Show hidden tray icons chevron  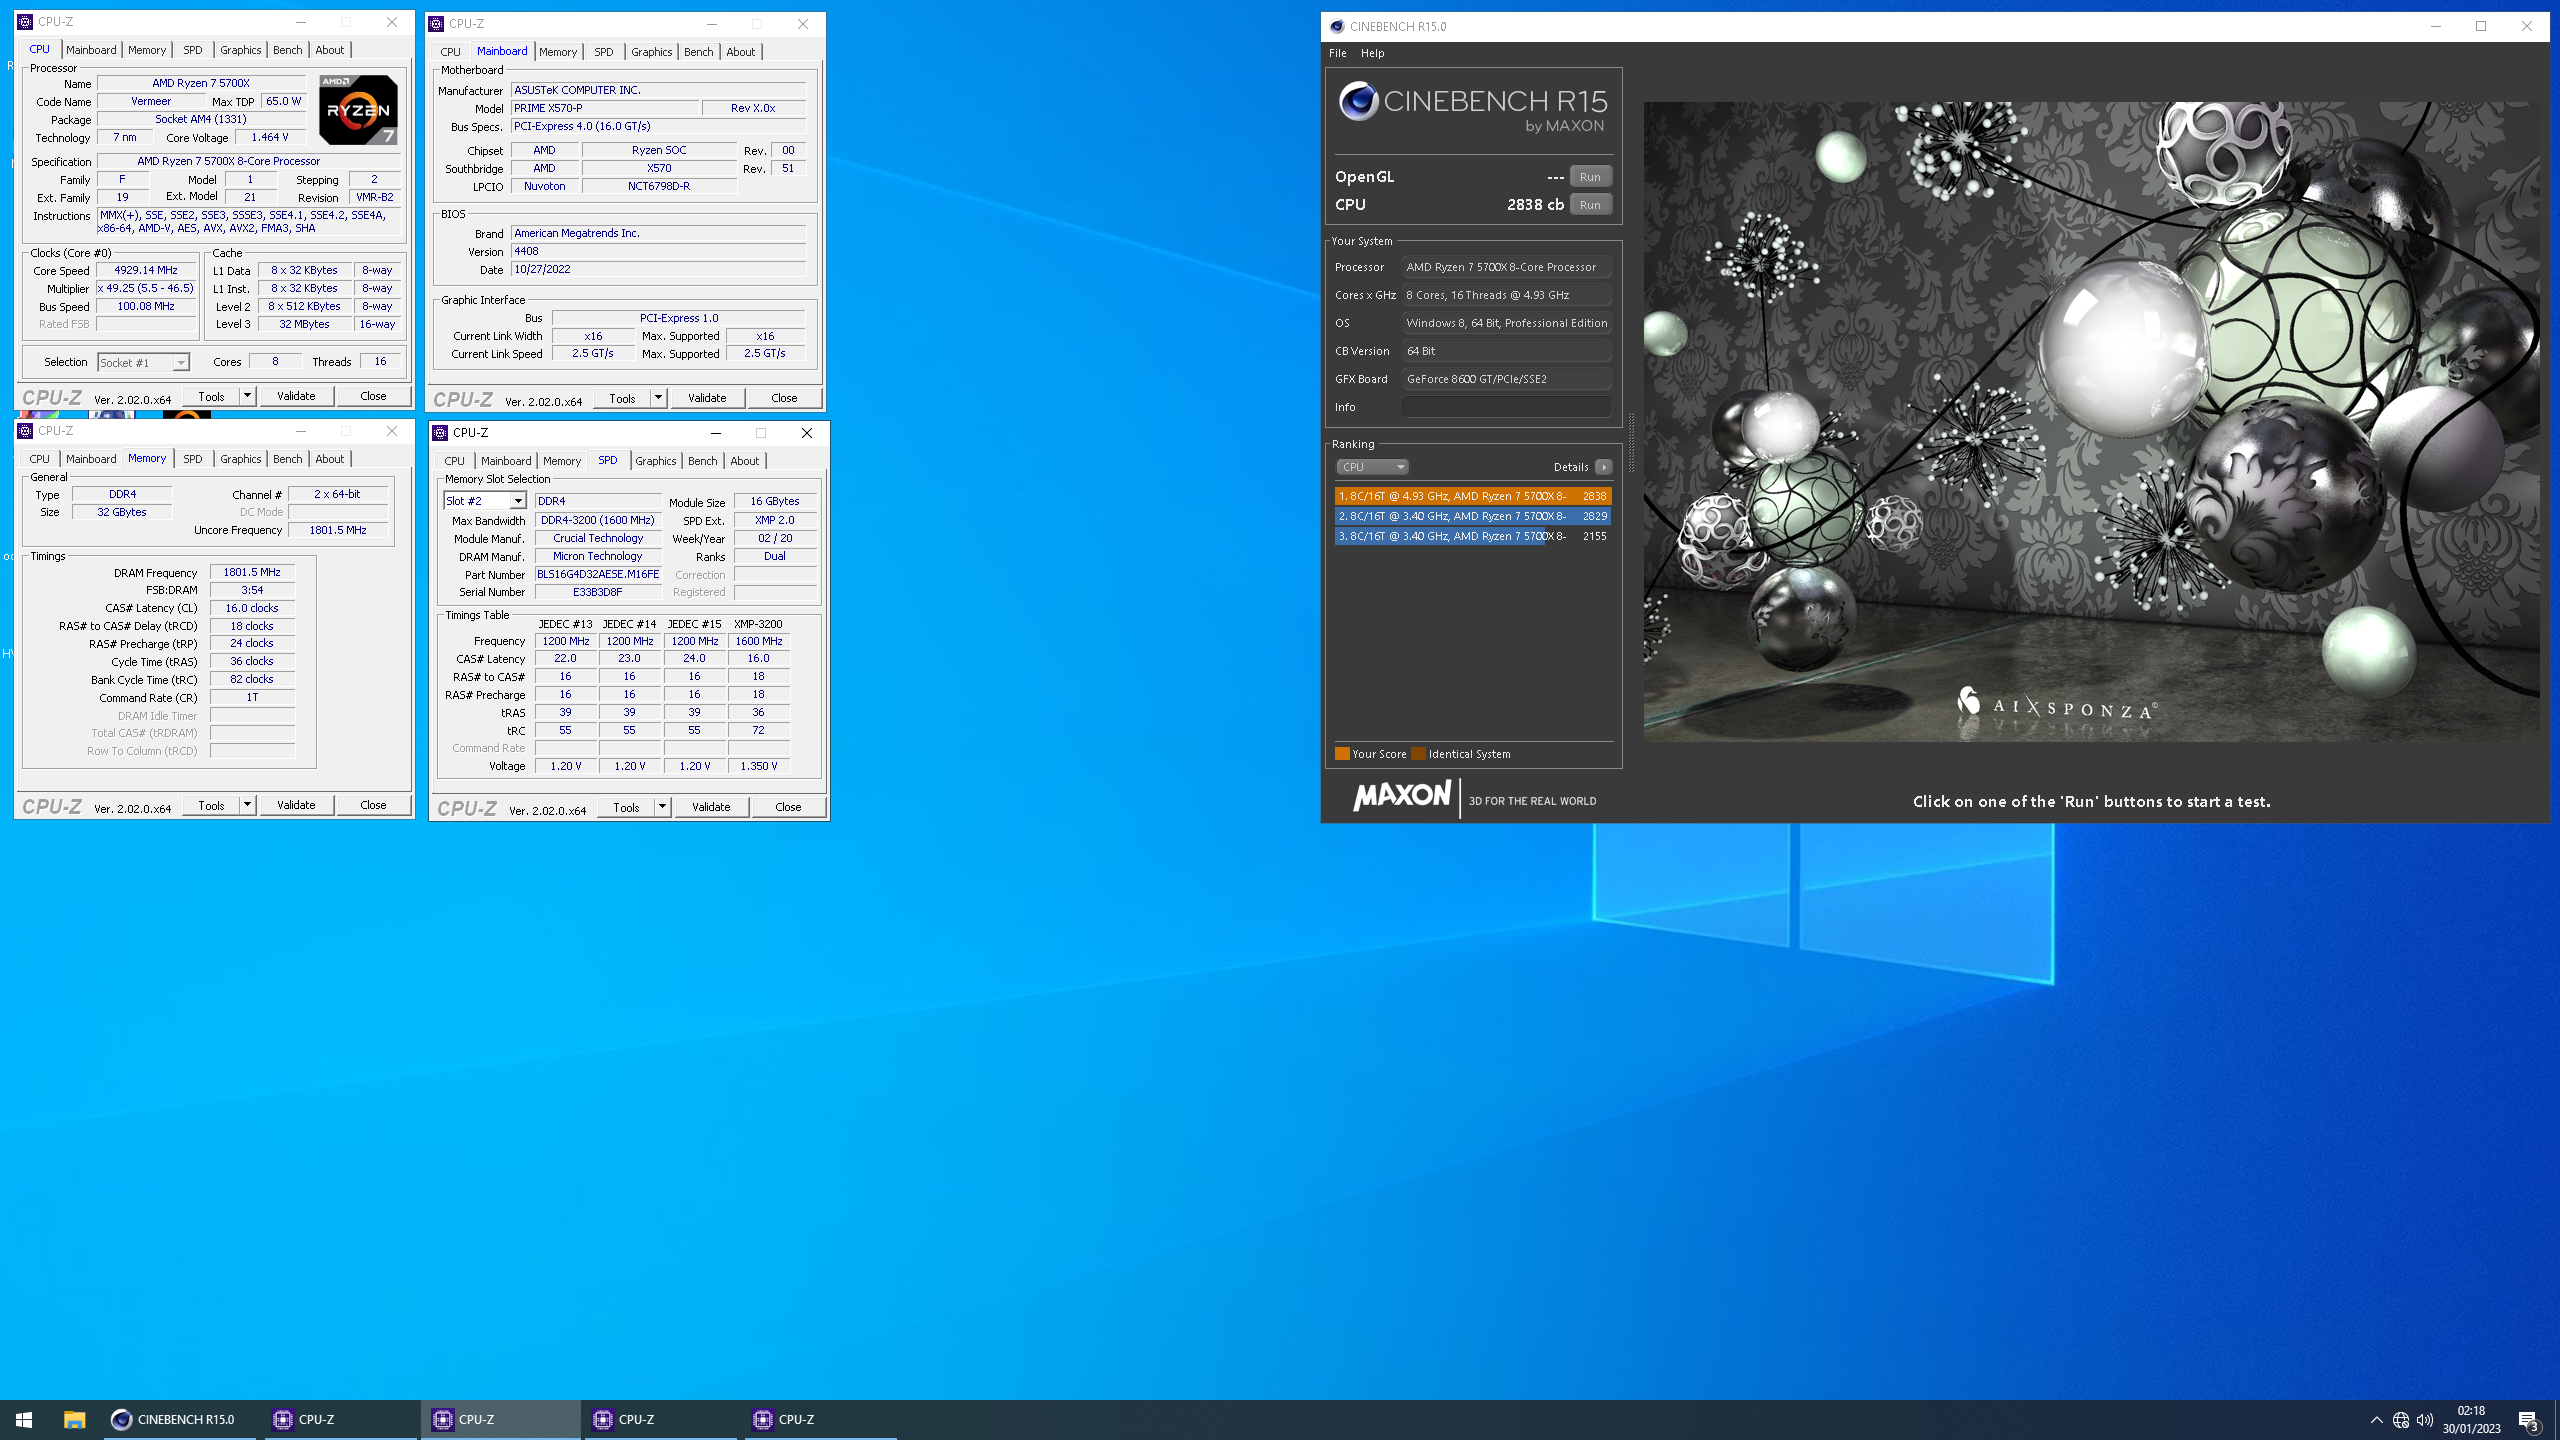tap(2376, 1420)
